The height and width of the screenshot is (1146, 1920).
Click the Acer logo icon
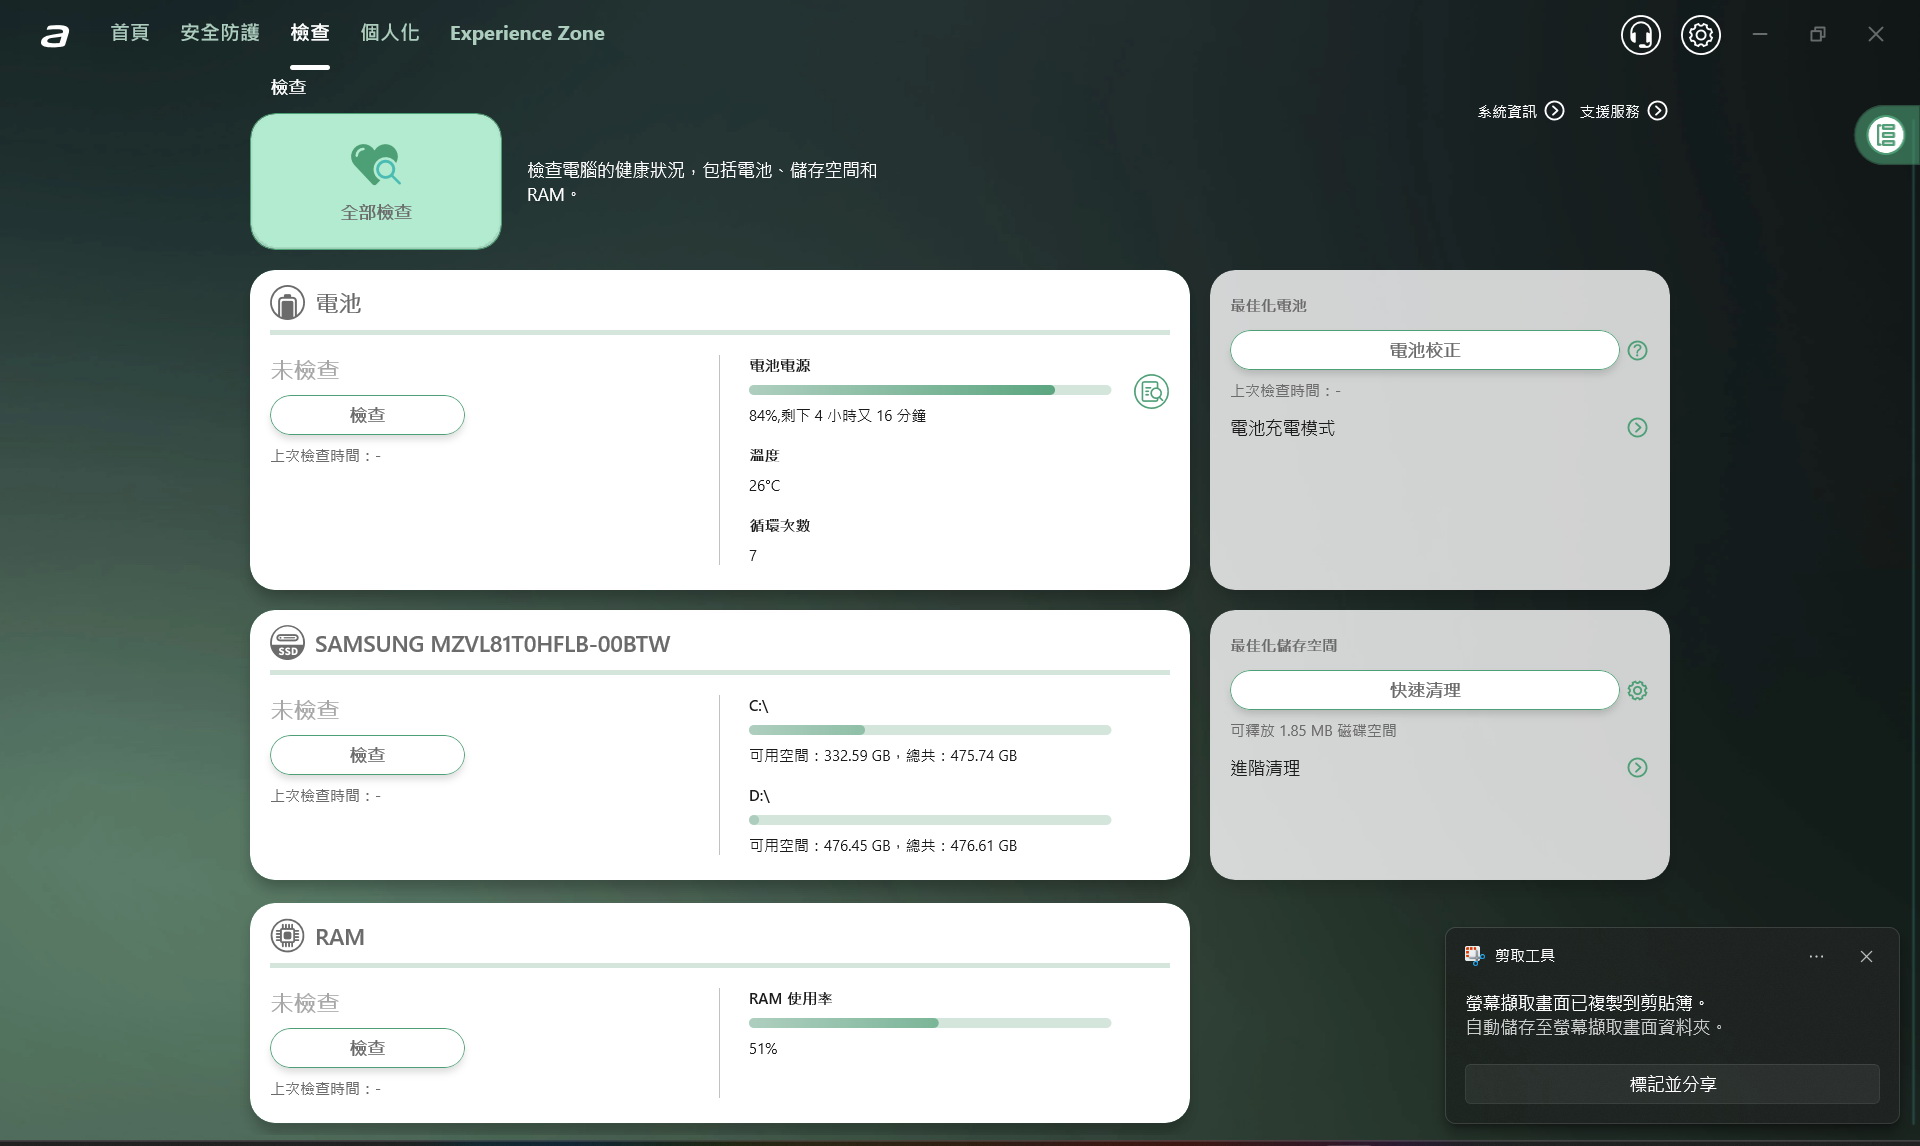pyautogui.click(x=55, y=36)
